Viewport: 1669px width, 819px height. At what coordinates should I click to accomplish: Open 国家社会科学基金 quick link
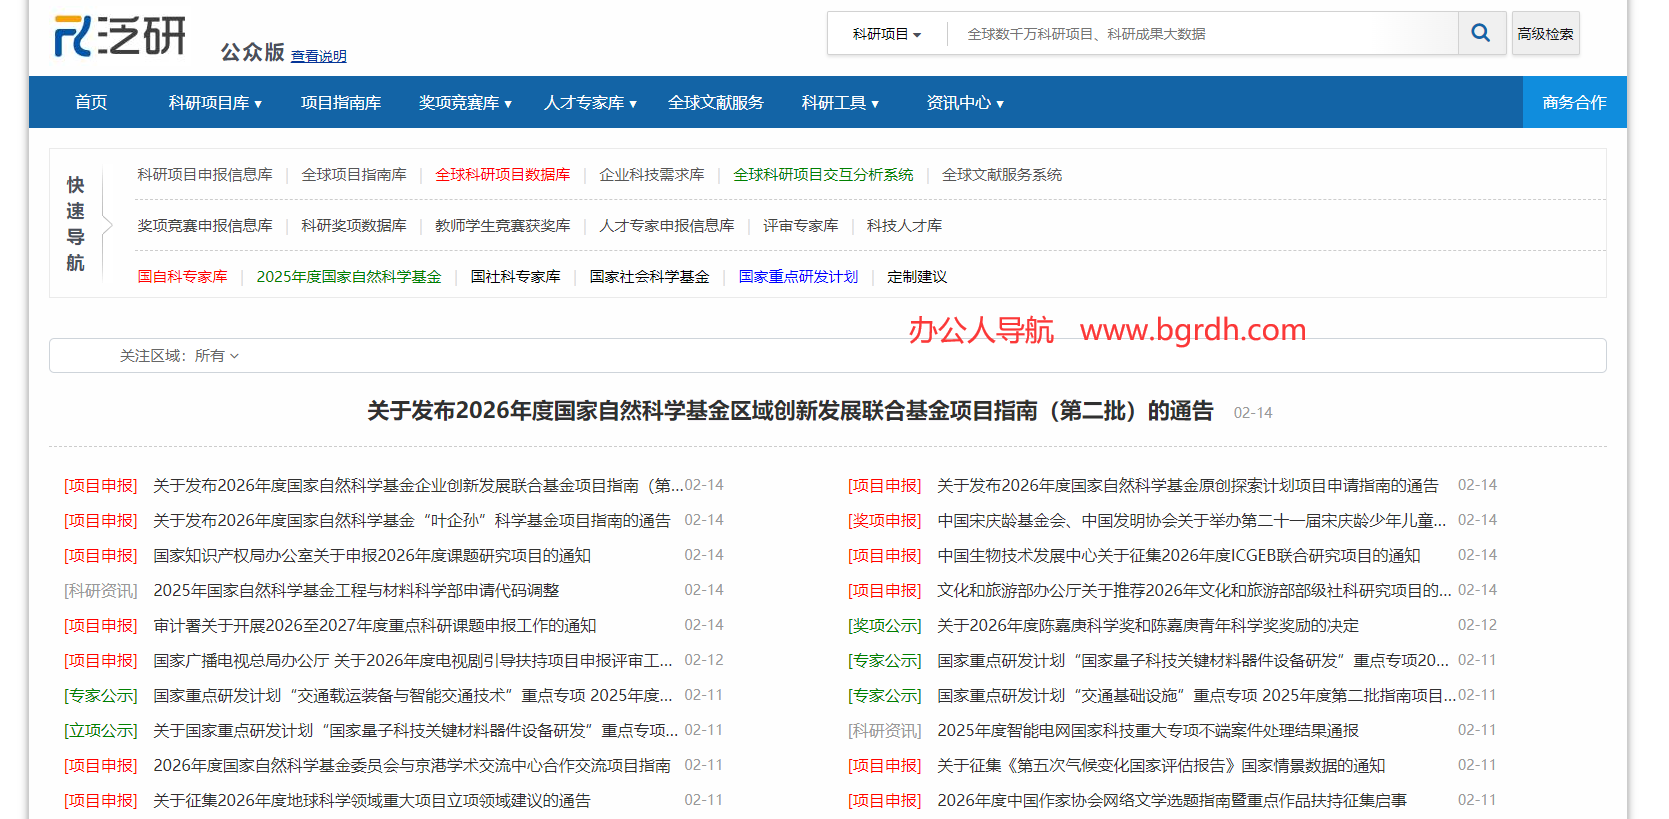click(650, 277)
